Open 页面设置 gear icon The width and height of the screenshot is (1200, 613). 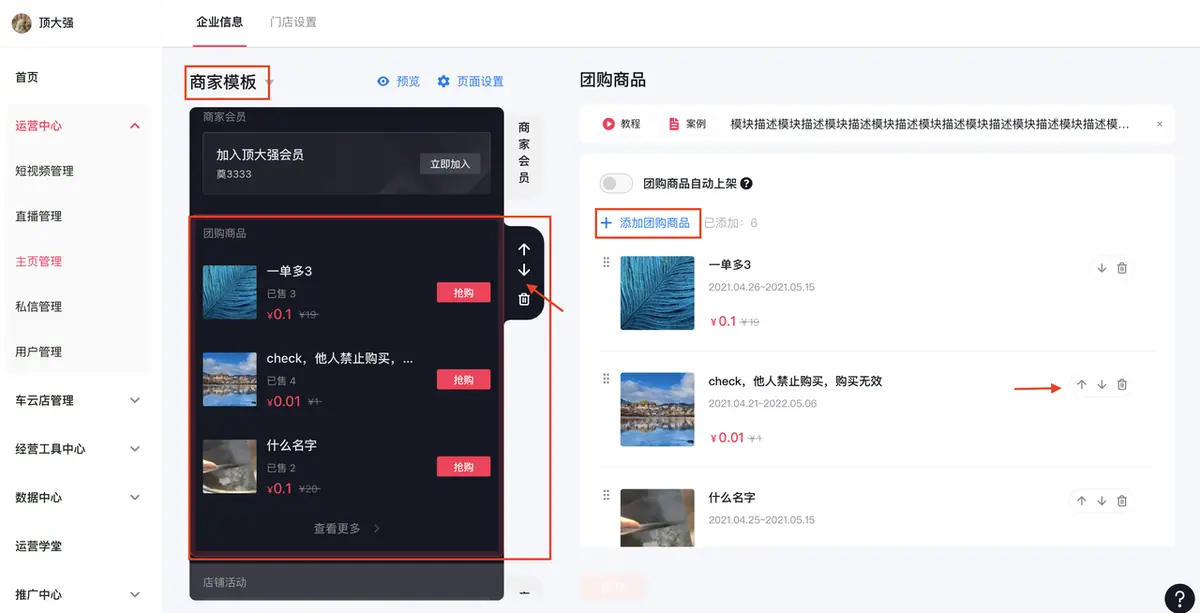(x=444, y=82)
